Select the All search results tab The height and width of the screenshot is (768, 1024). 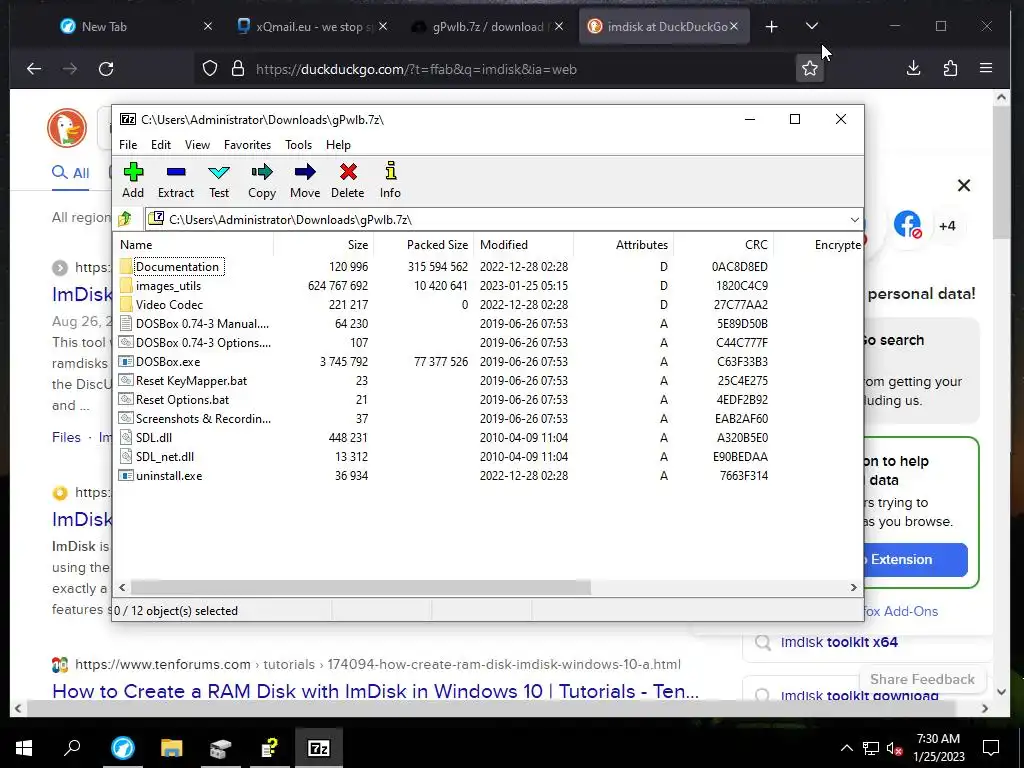pos(71,173)
